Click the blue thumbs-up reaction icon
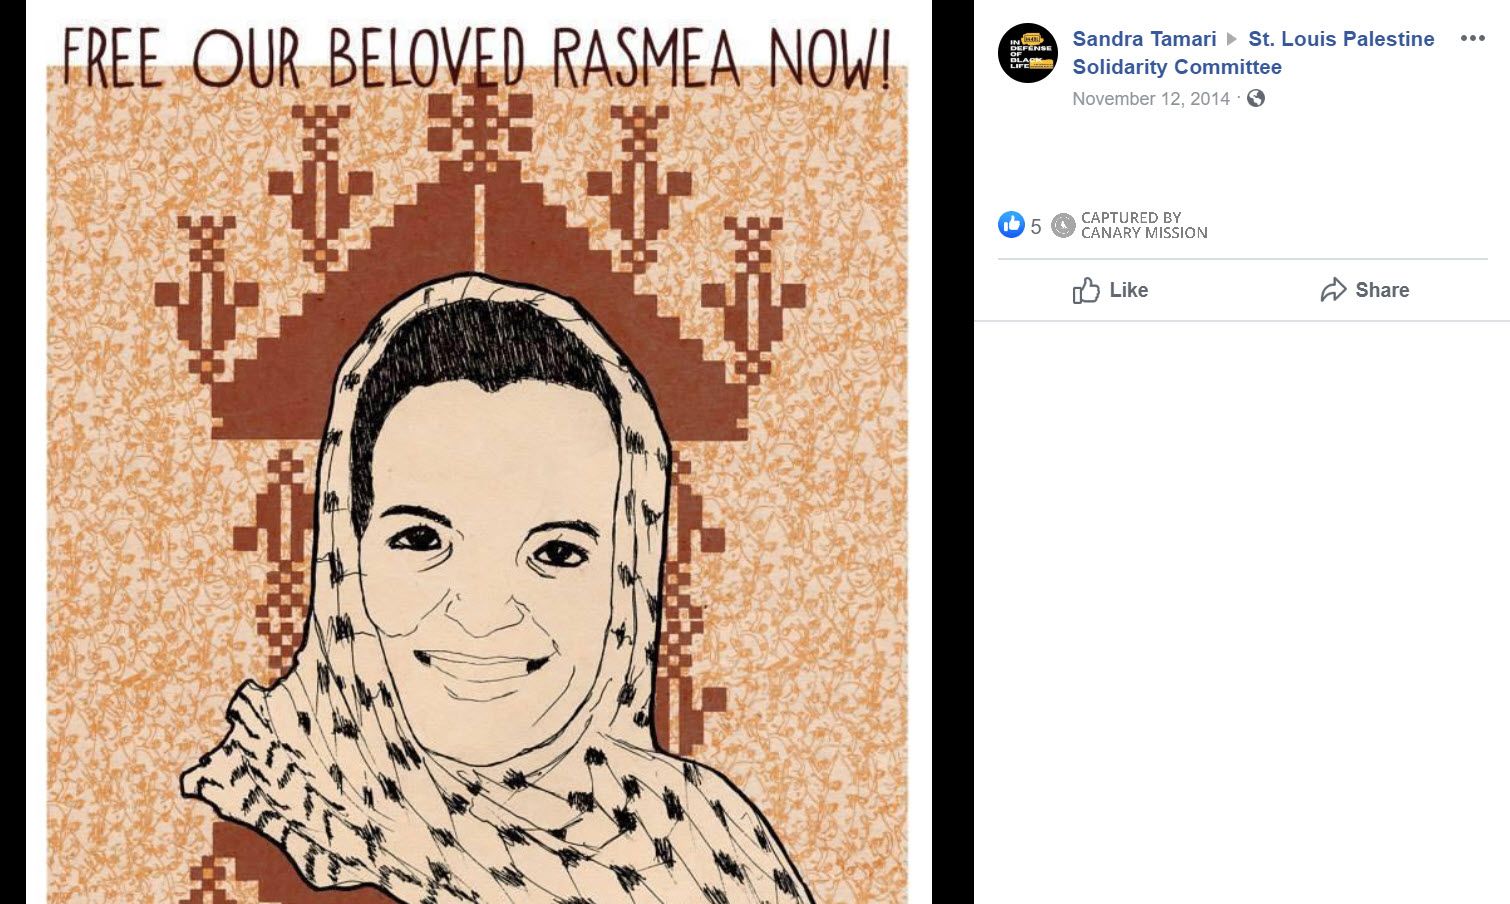Screen dimensions: 1510x904 click(1011, 225)
